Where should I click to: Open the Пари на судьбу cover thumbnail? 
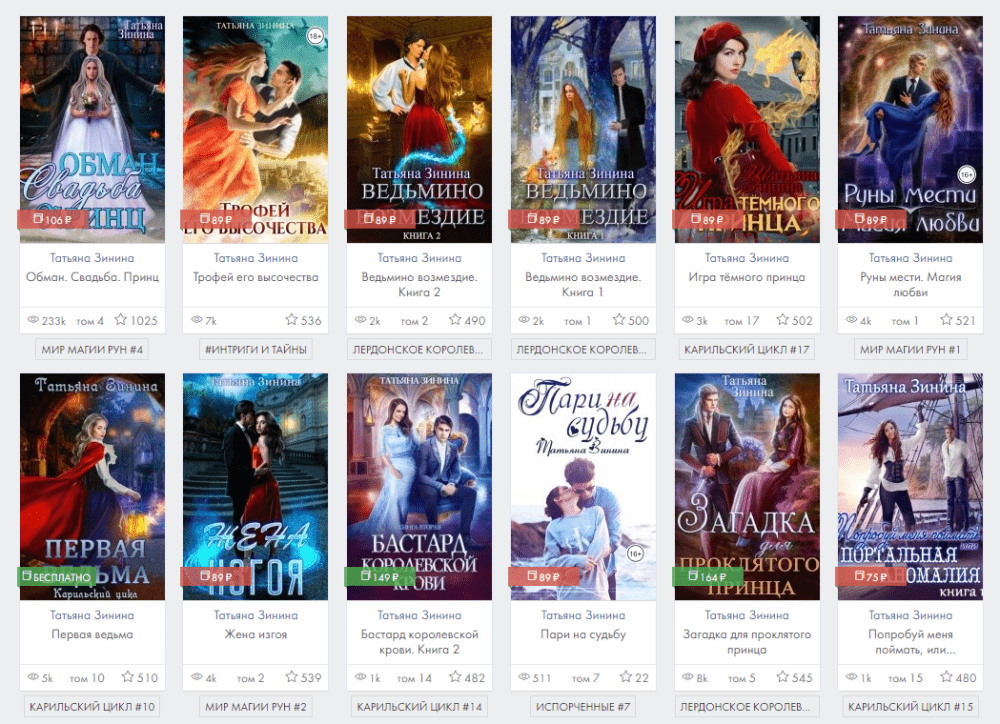[x=583, y=487]
